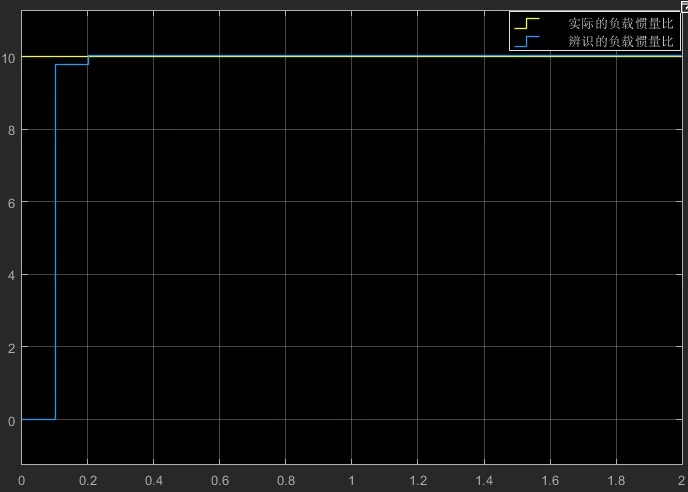Click the x-axis tick label 0.2
688x492 pixels.
(x=88, y=481)
